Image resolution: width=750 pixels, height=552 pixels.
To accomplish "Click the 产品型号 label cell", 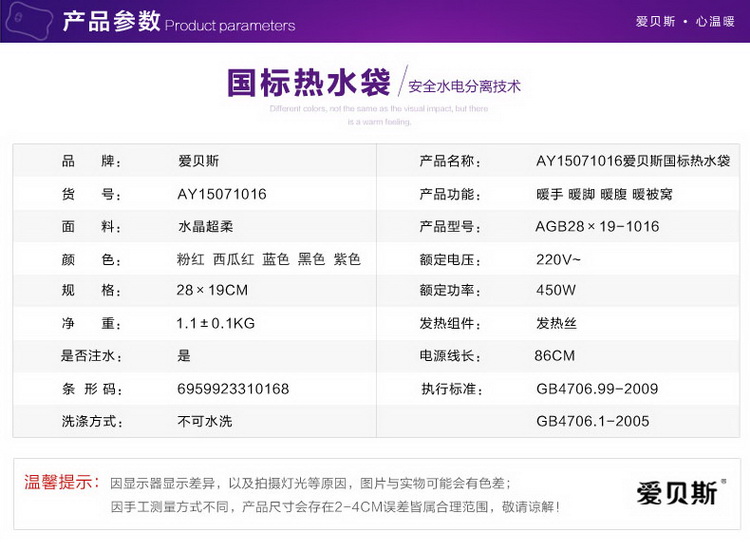I will [x=450, y=226].
